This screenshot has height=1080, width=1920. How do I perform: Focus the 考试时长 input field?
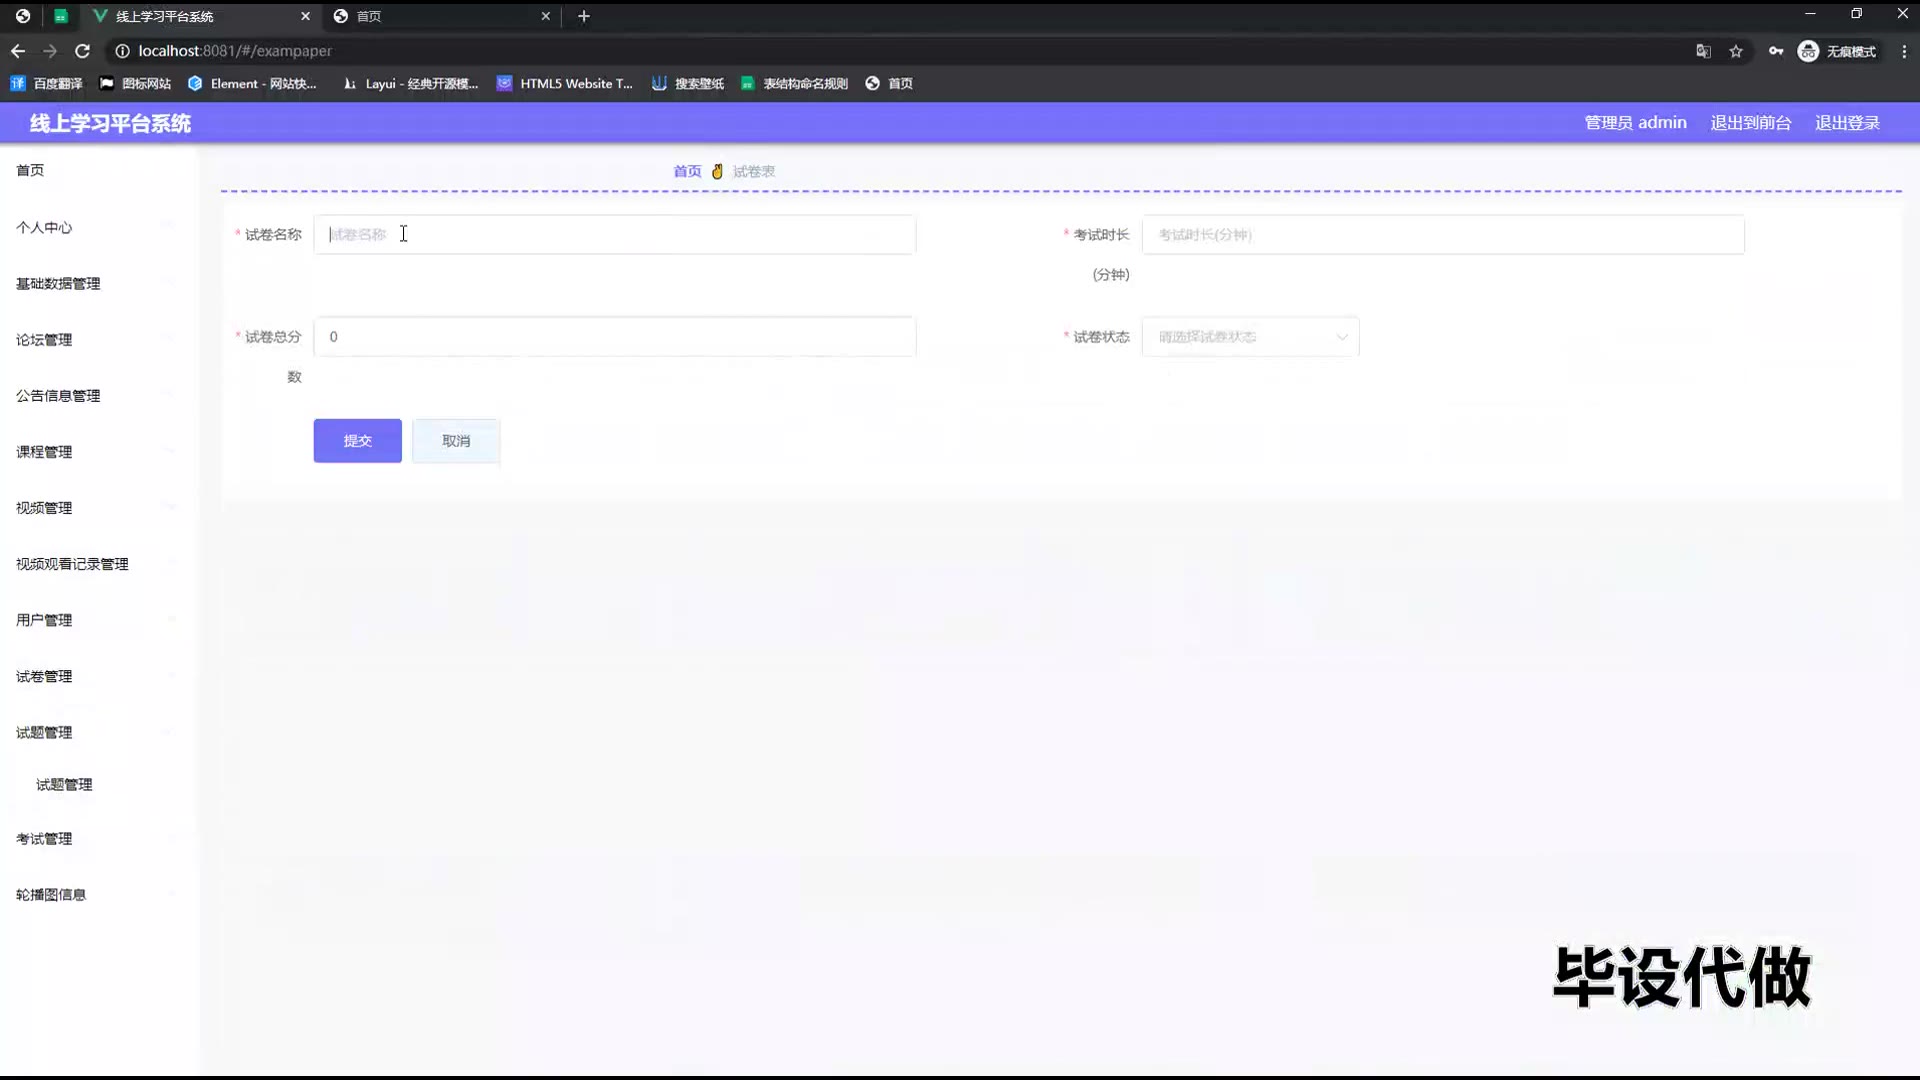click(1442, 235)
